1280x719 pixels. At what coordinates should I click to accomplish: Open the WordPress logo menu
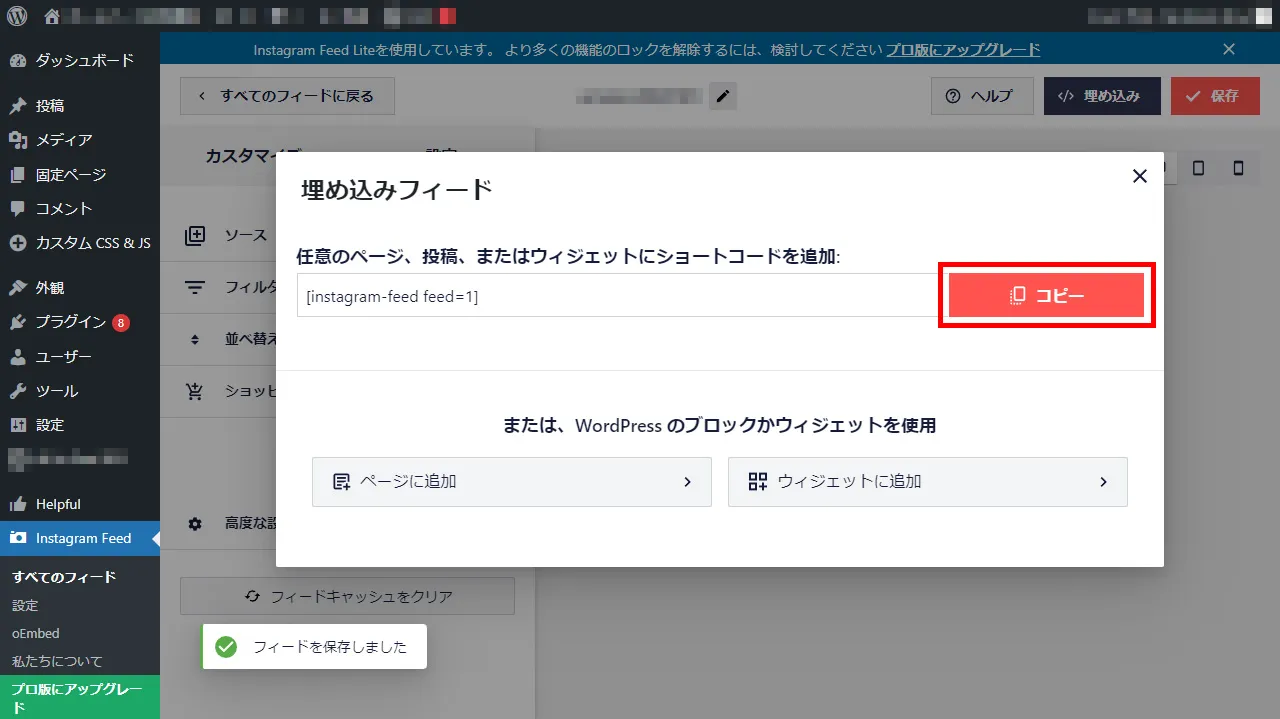click(17, 16)
